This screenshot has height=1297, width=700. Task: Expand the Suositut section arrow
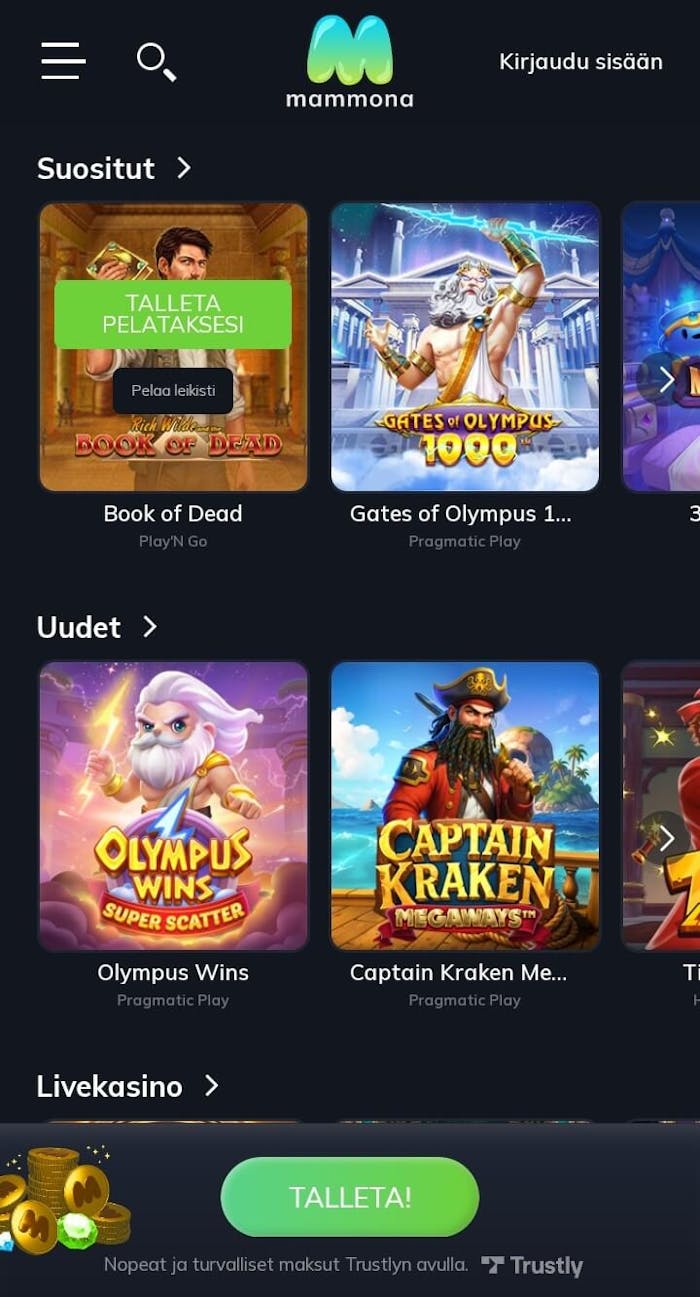coord(183,167)
